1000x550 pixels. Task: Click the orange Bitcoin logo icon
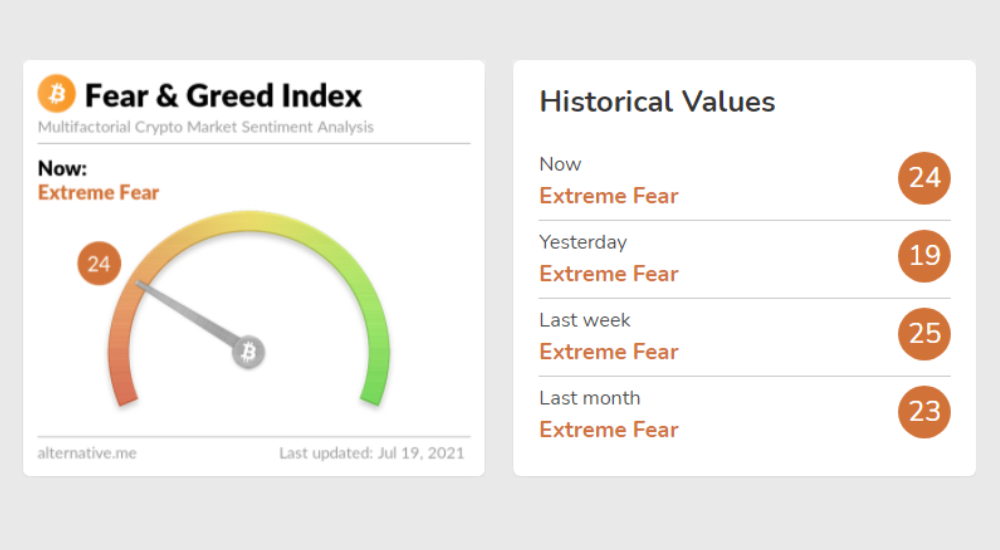click(57, 95)
